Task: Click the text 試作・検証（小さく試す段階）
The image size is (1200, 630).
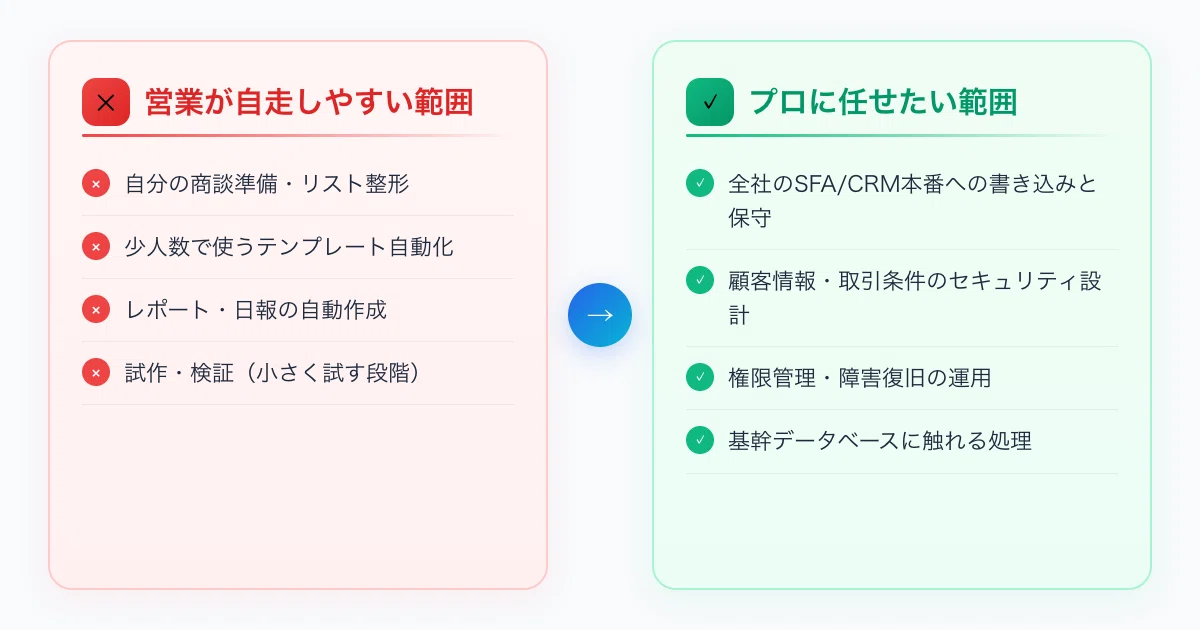Action: click(x=278, y=373)
